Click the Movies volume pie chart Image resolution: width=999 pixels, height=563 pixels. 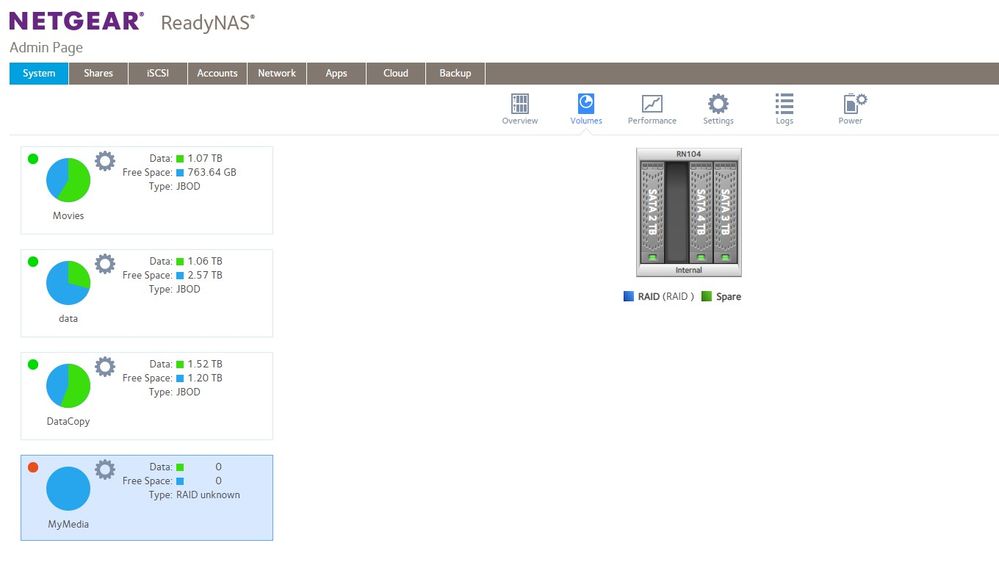point(68,180)
